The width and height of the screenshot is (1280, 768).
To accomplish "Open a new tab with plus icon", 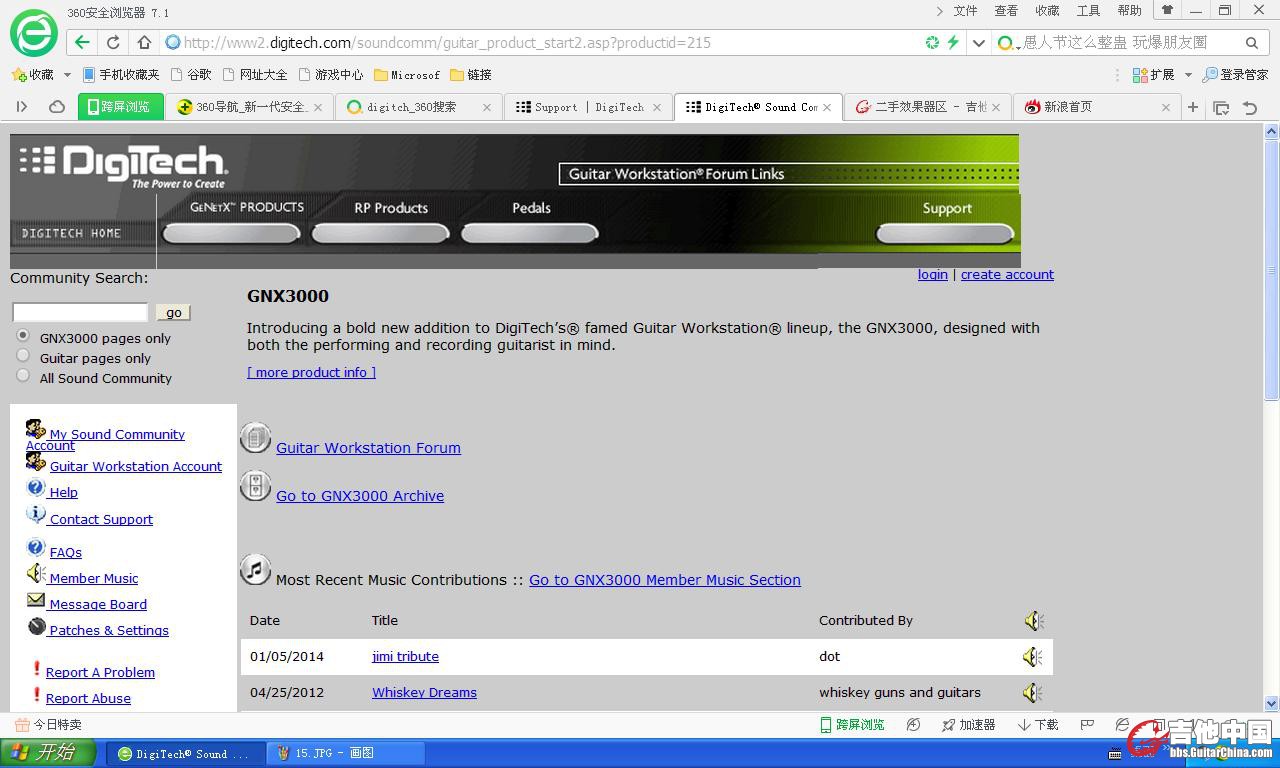I will pos(1192,107).
